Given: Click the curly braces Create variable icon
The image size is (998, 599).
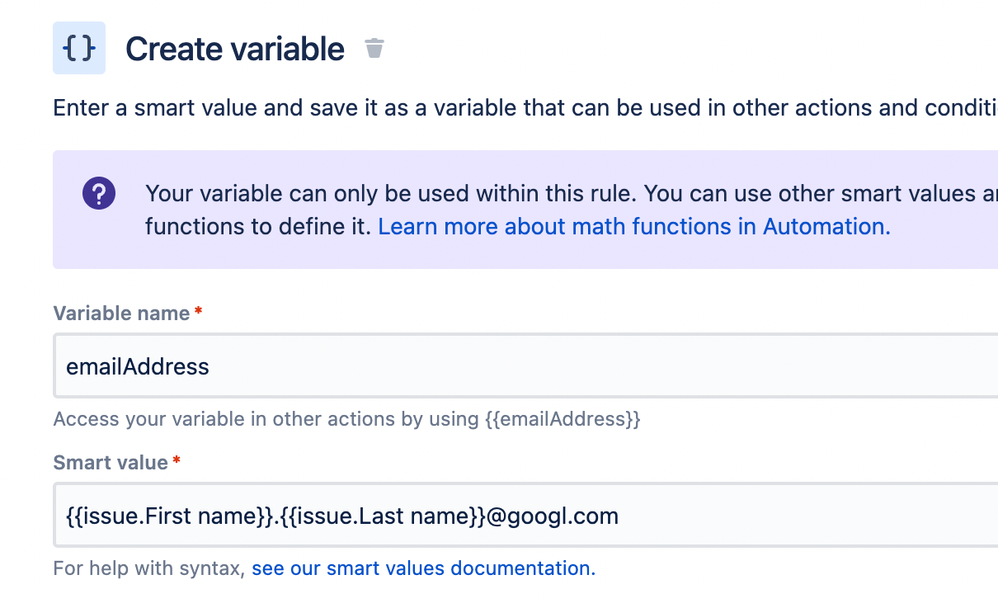Looking at the screenshot, I should point(79,48).
